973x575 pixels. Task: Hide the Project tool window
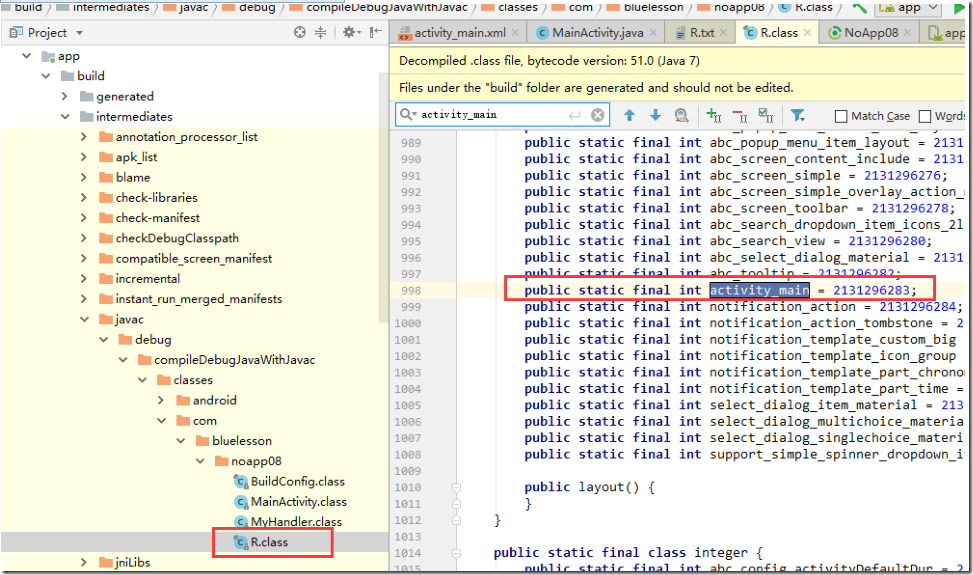click(375, 32)
